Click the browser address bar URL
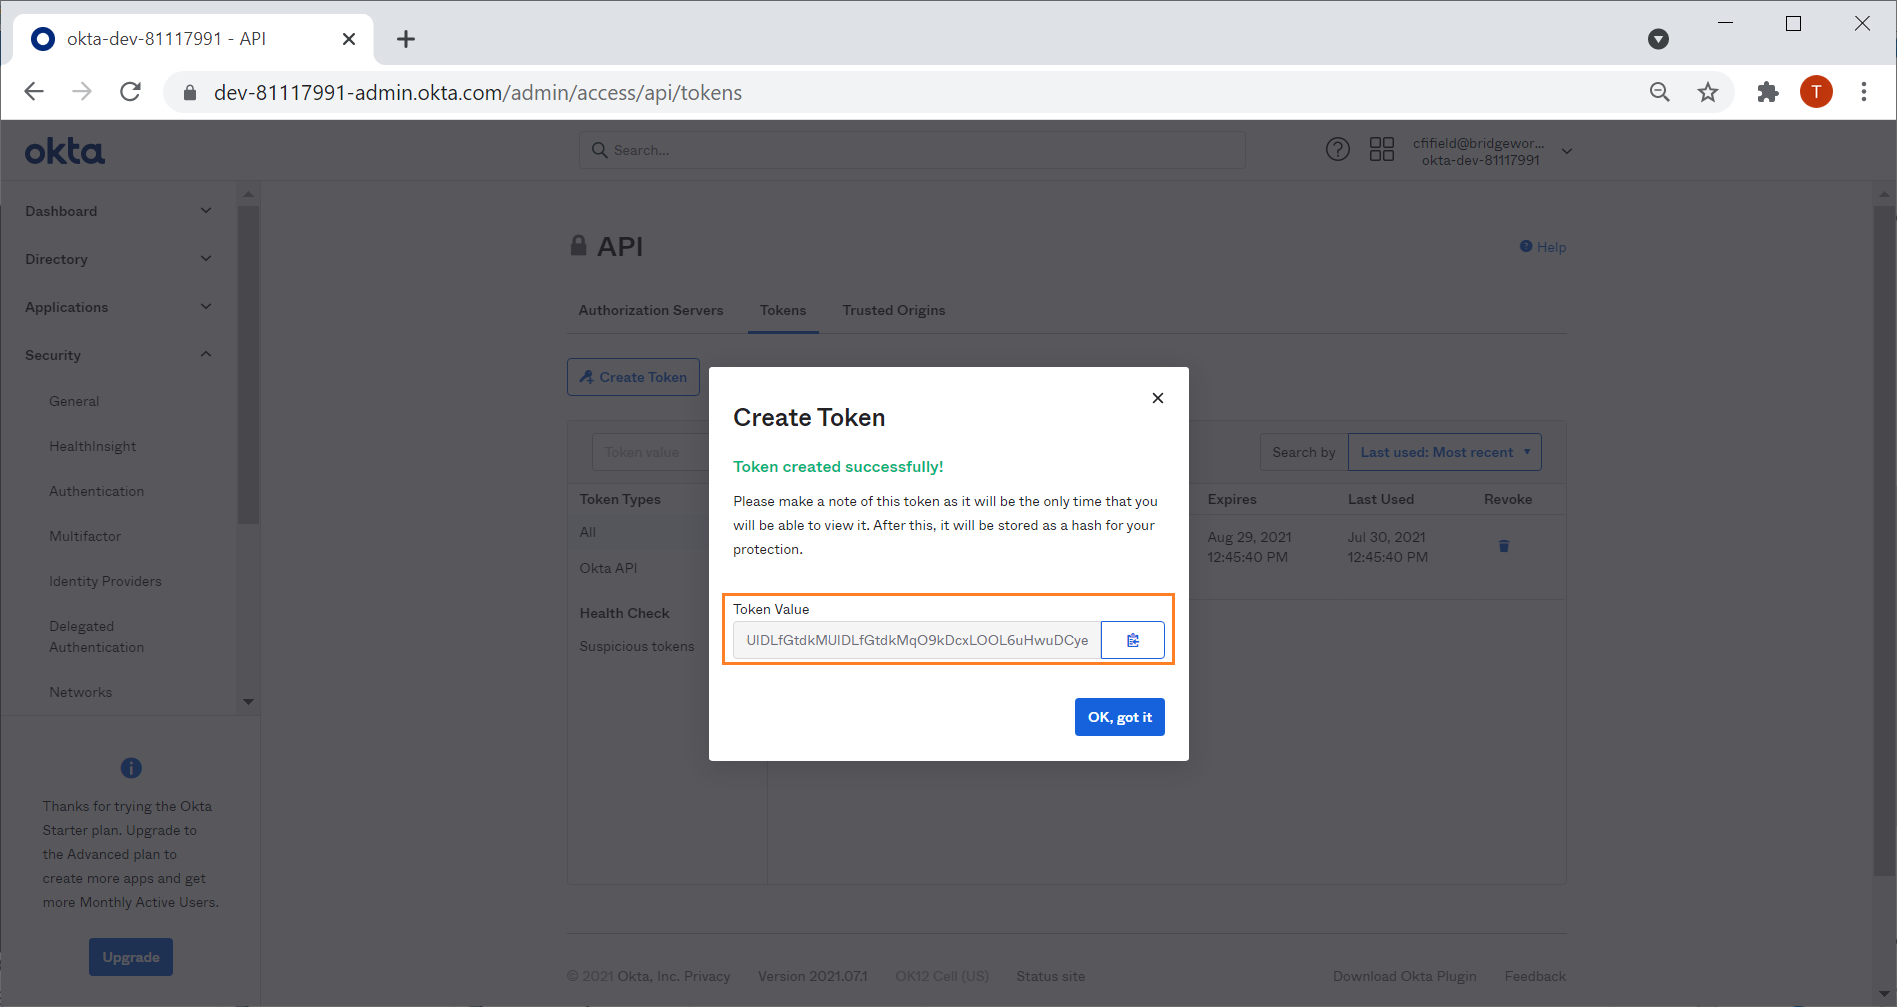1897x1007 pixels. (x=478, y=93)
